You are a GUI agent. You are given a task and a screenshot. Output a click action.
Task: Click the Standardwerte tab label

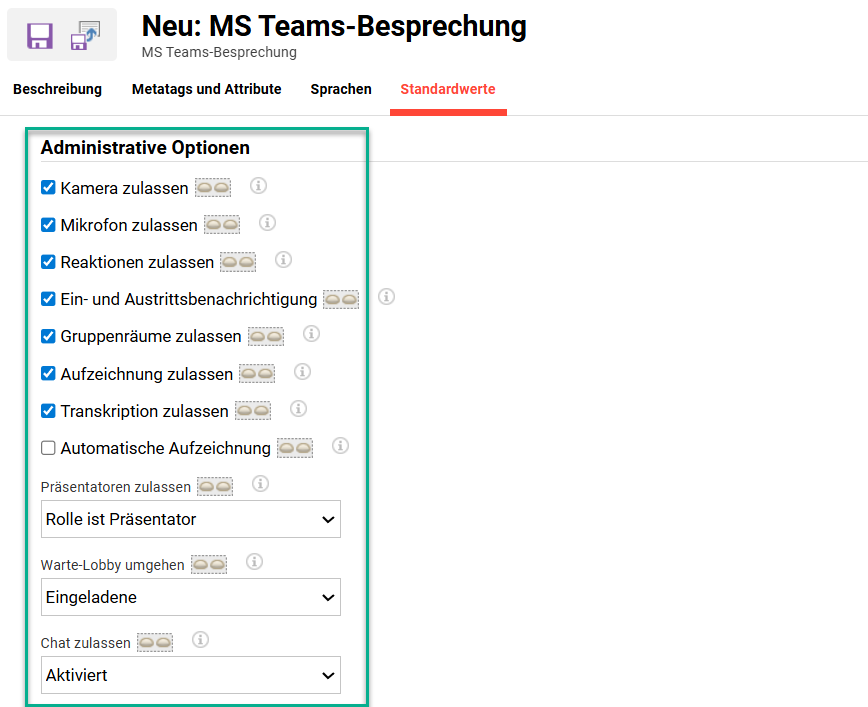[x=448, y=89]
